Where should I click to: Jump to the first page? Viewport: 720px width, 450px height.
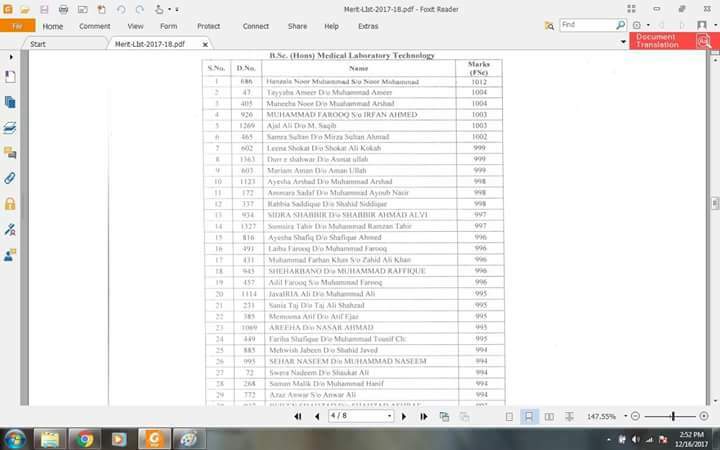[298, 416]
